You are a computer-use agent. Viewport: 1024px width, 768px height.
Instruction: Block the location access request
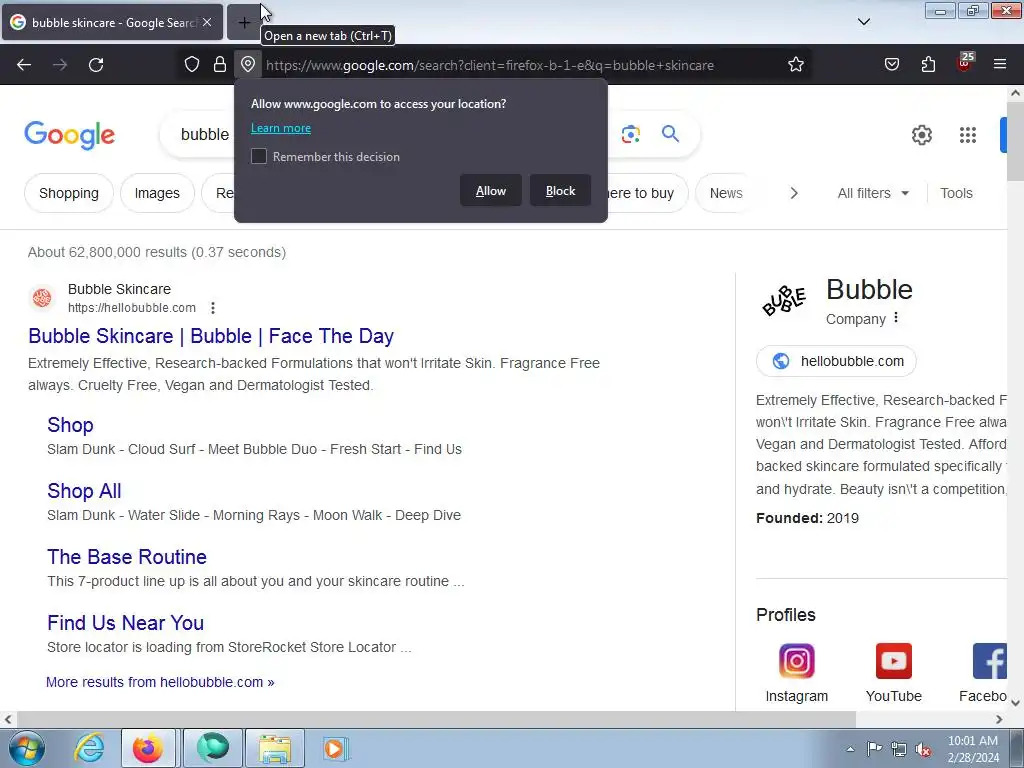click(x=560, y=191)
